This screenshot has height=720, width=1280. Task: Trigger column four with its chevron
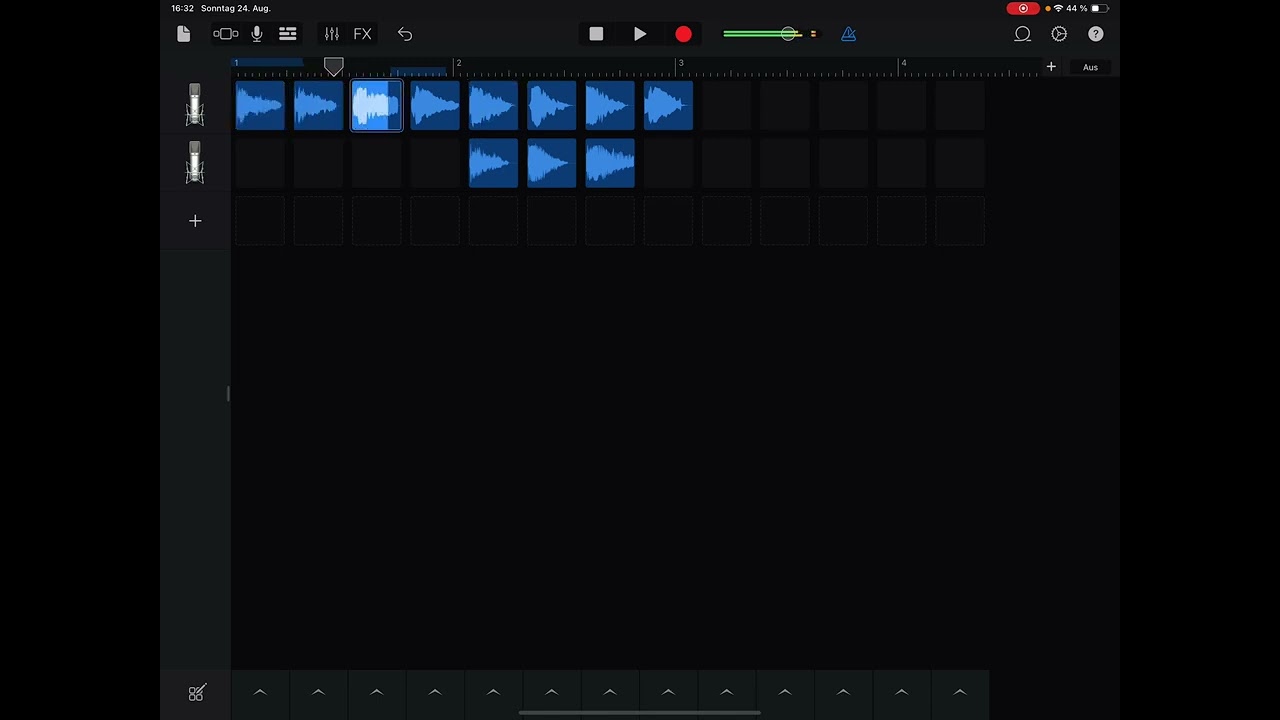coord(435,692)
